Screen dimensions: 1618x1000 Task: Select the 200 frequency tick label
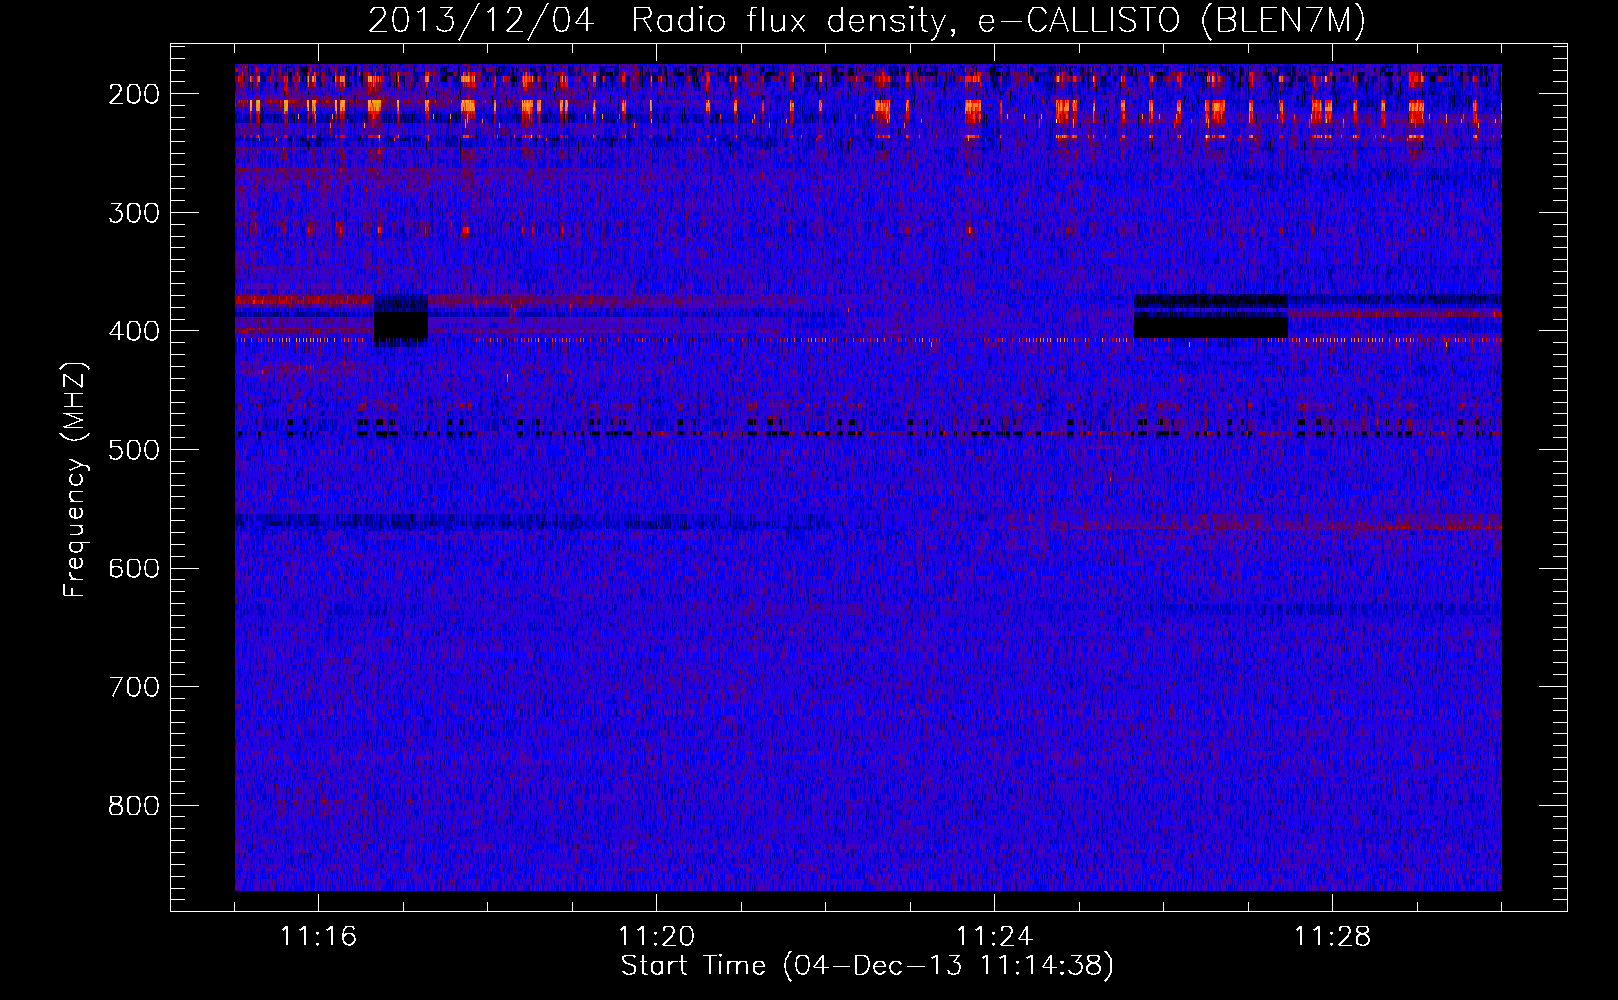(133, 94)
